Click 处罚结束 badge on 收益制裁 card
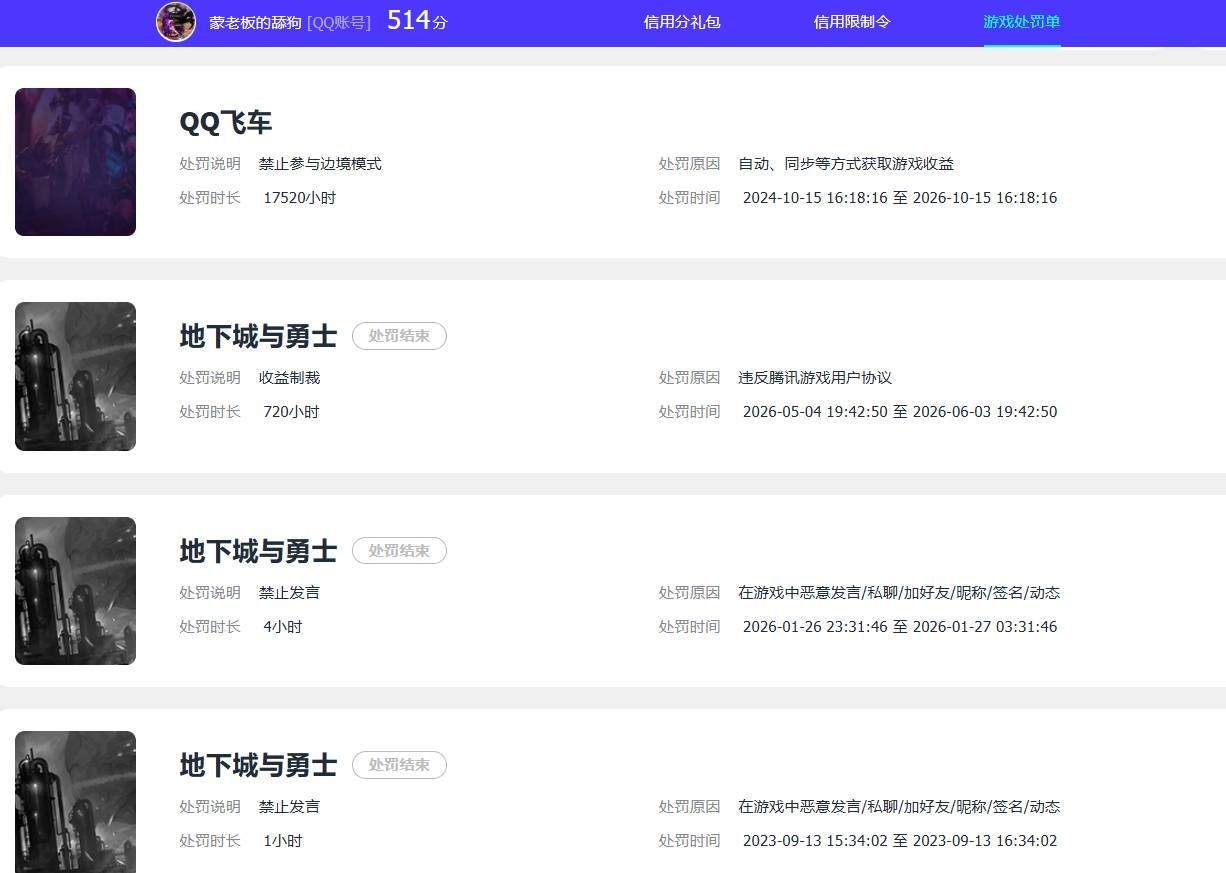The height and width of the screenshot is (873, 1226). click(x=399, y=336)
